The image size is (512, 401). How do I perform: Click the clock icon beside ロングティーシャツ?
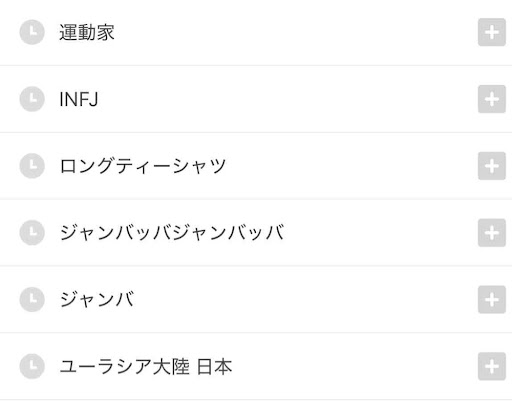click(x=32, y=166)
